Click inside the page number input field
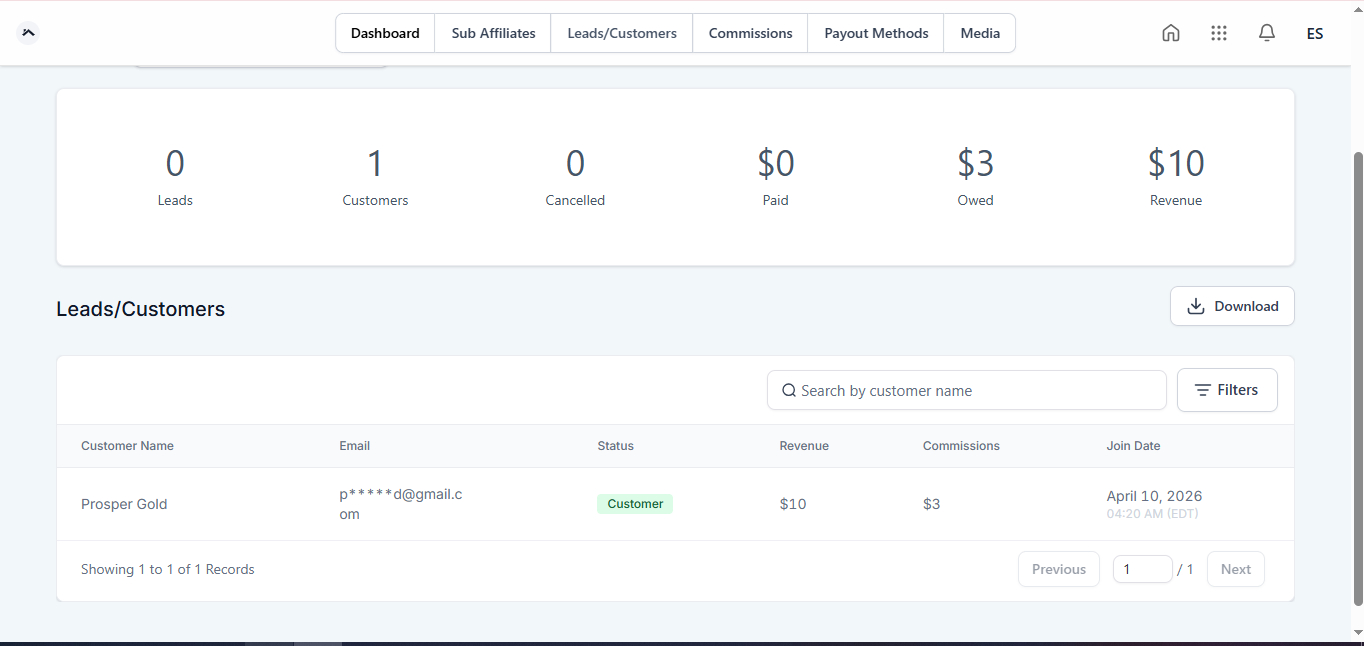 coord(1142,568)
